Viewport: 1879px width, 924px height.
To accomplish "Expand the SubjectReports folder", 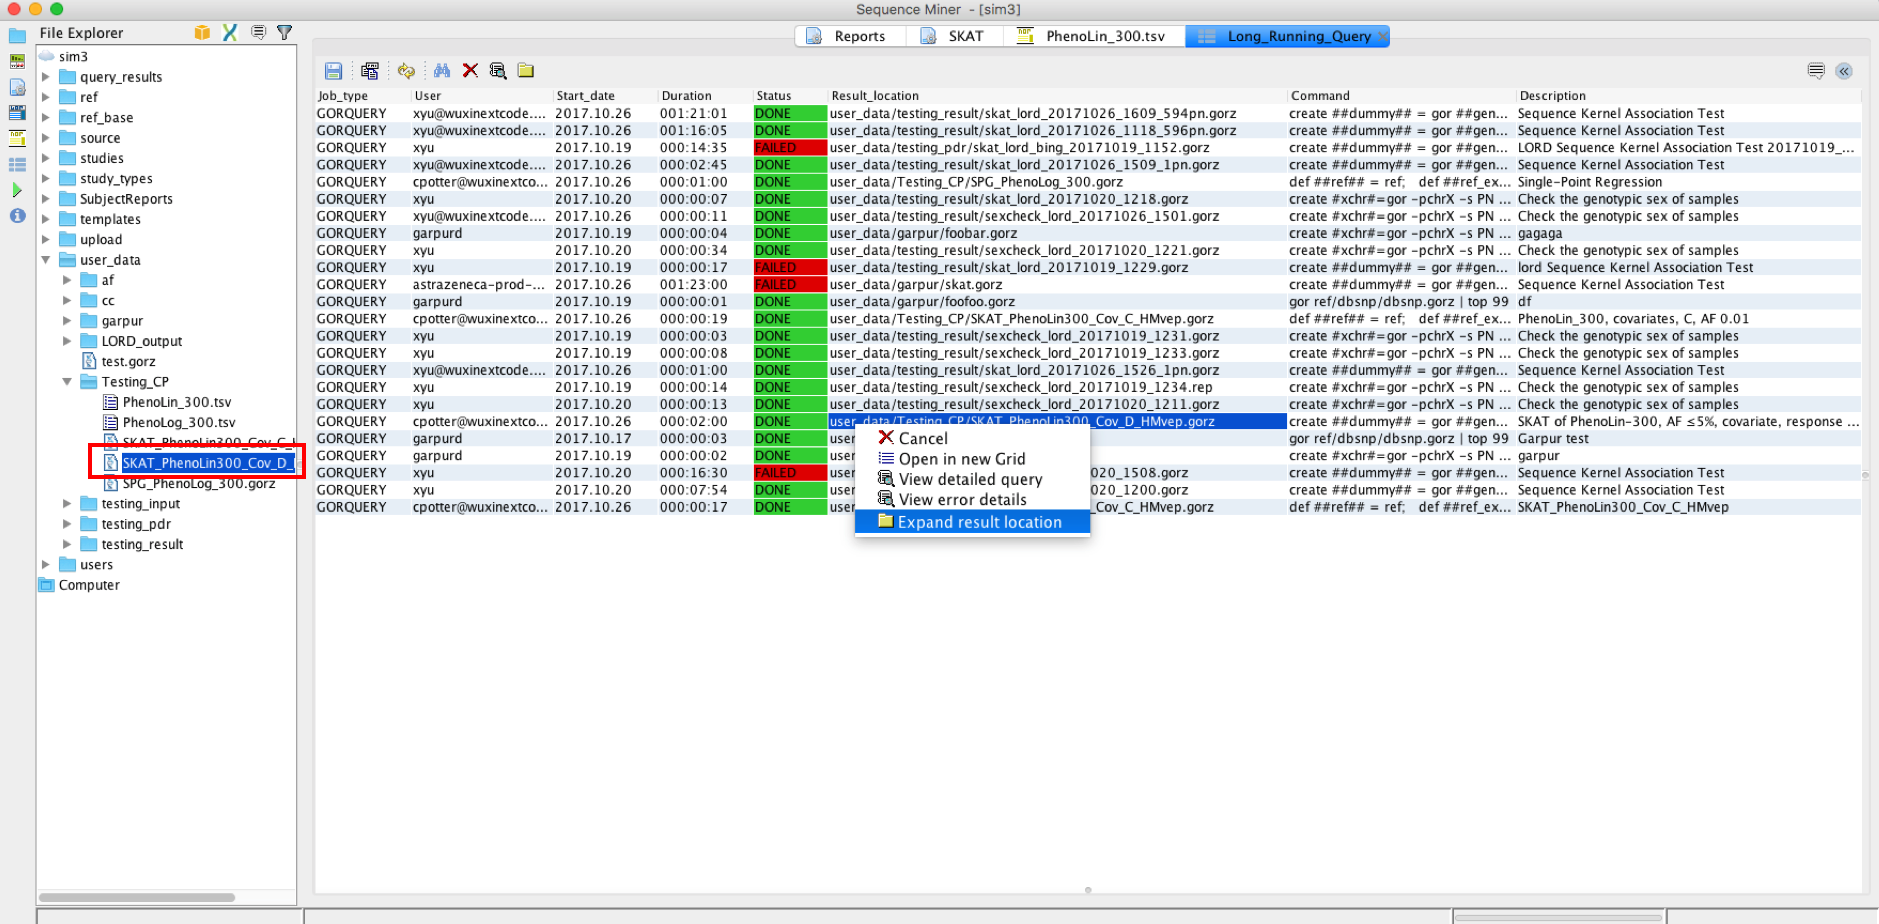I will [x=46, y=199].
